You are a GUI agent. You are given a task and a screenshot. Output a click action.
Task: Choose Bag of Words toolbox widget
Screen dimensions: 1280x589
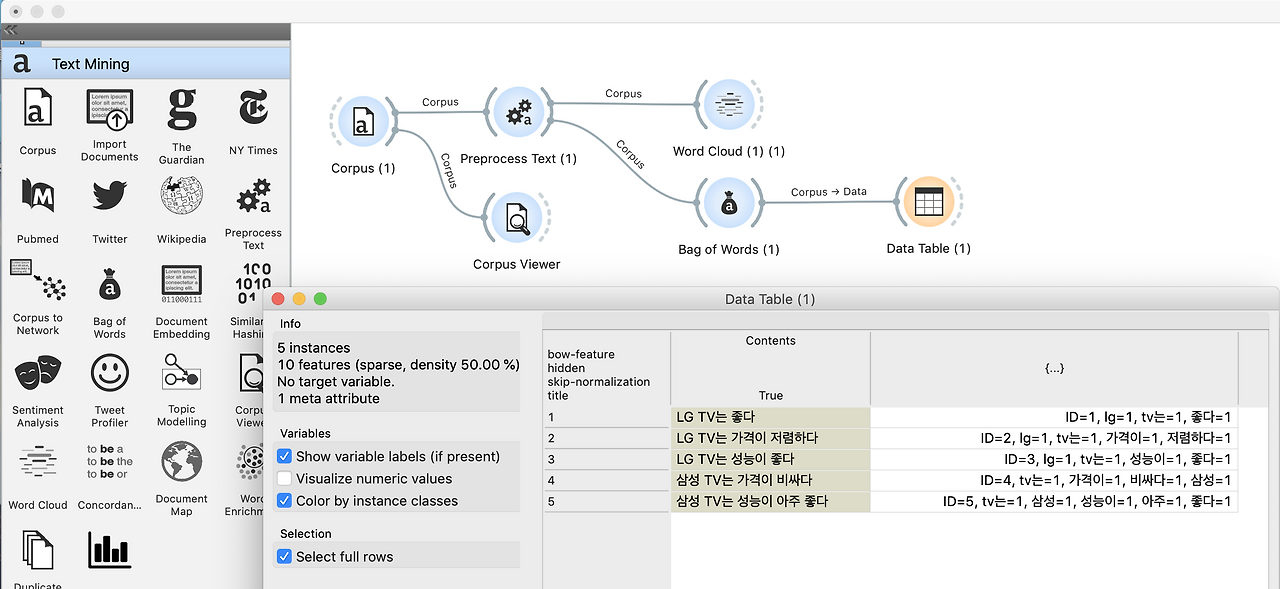coord(110,302)
